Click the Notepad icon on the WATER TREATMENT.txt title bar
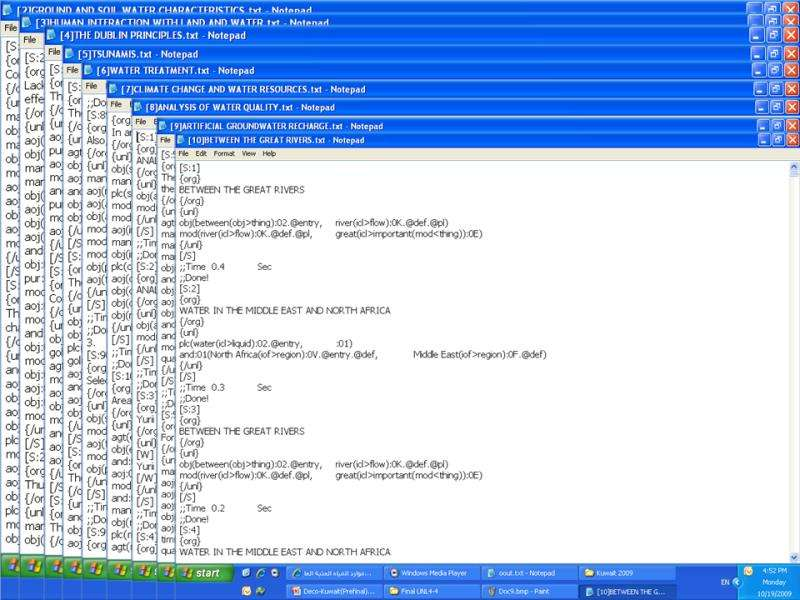Screen dimensions: 800x600 (88, 71)
